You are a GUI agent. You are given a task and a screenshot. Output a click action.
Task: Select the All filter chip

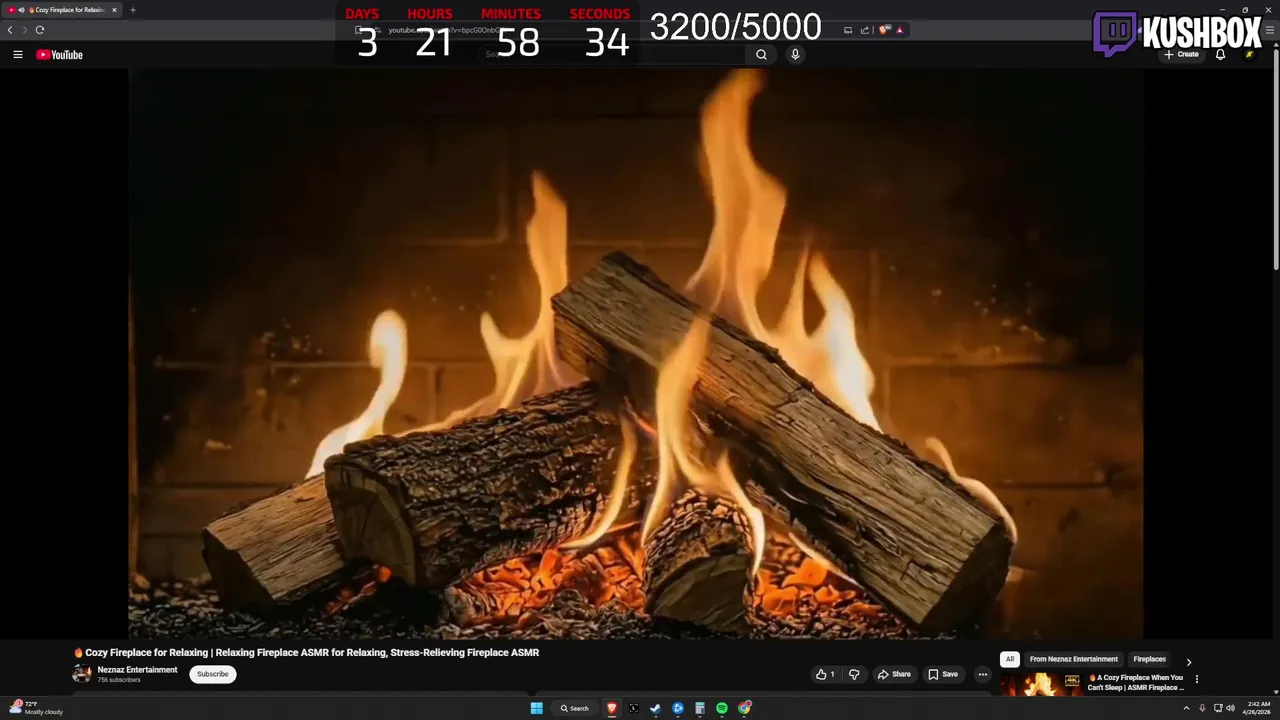pos(1010,659)
